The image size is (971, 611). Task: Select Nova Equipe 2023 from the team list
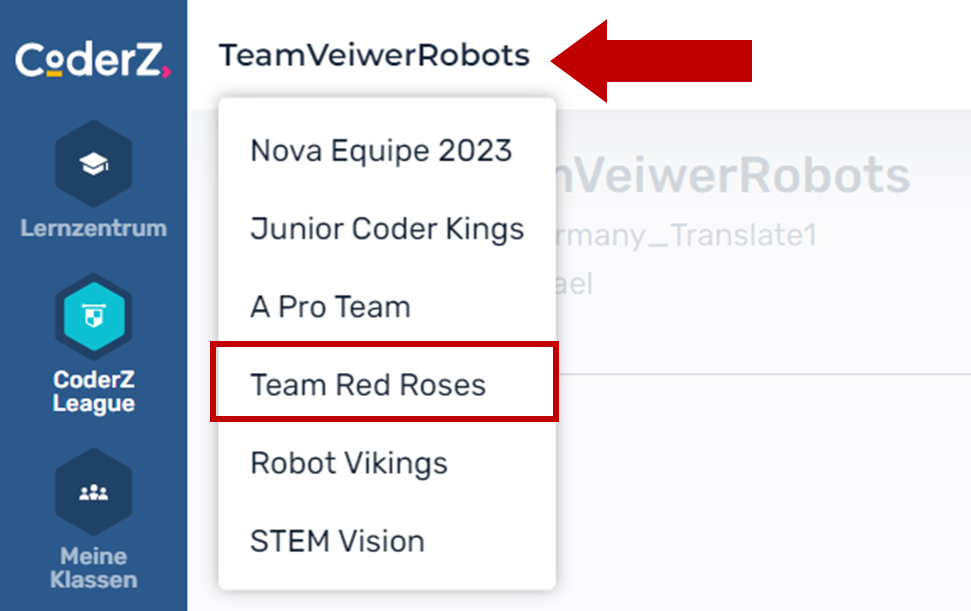(x=381, y=151)
